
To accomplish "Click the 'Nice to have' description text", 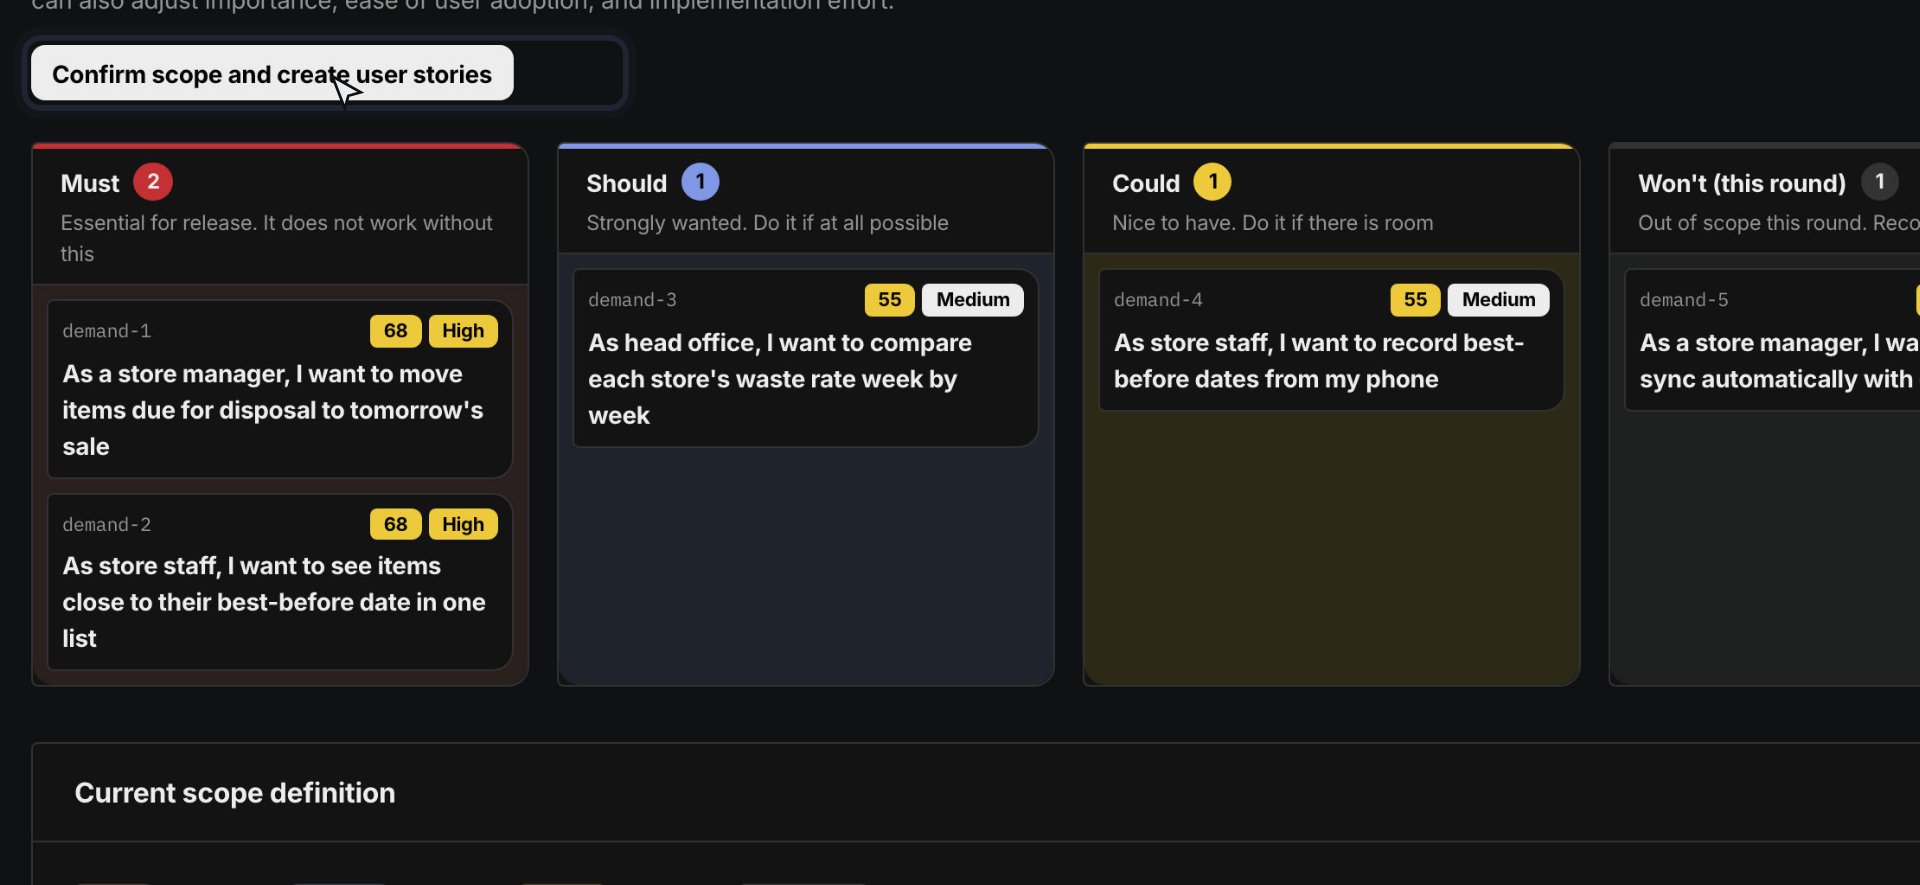I will pyautogui.click(x=1272, y=223).
